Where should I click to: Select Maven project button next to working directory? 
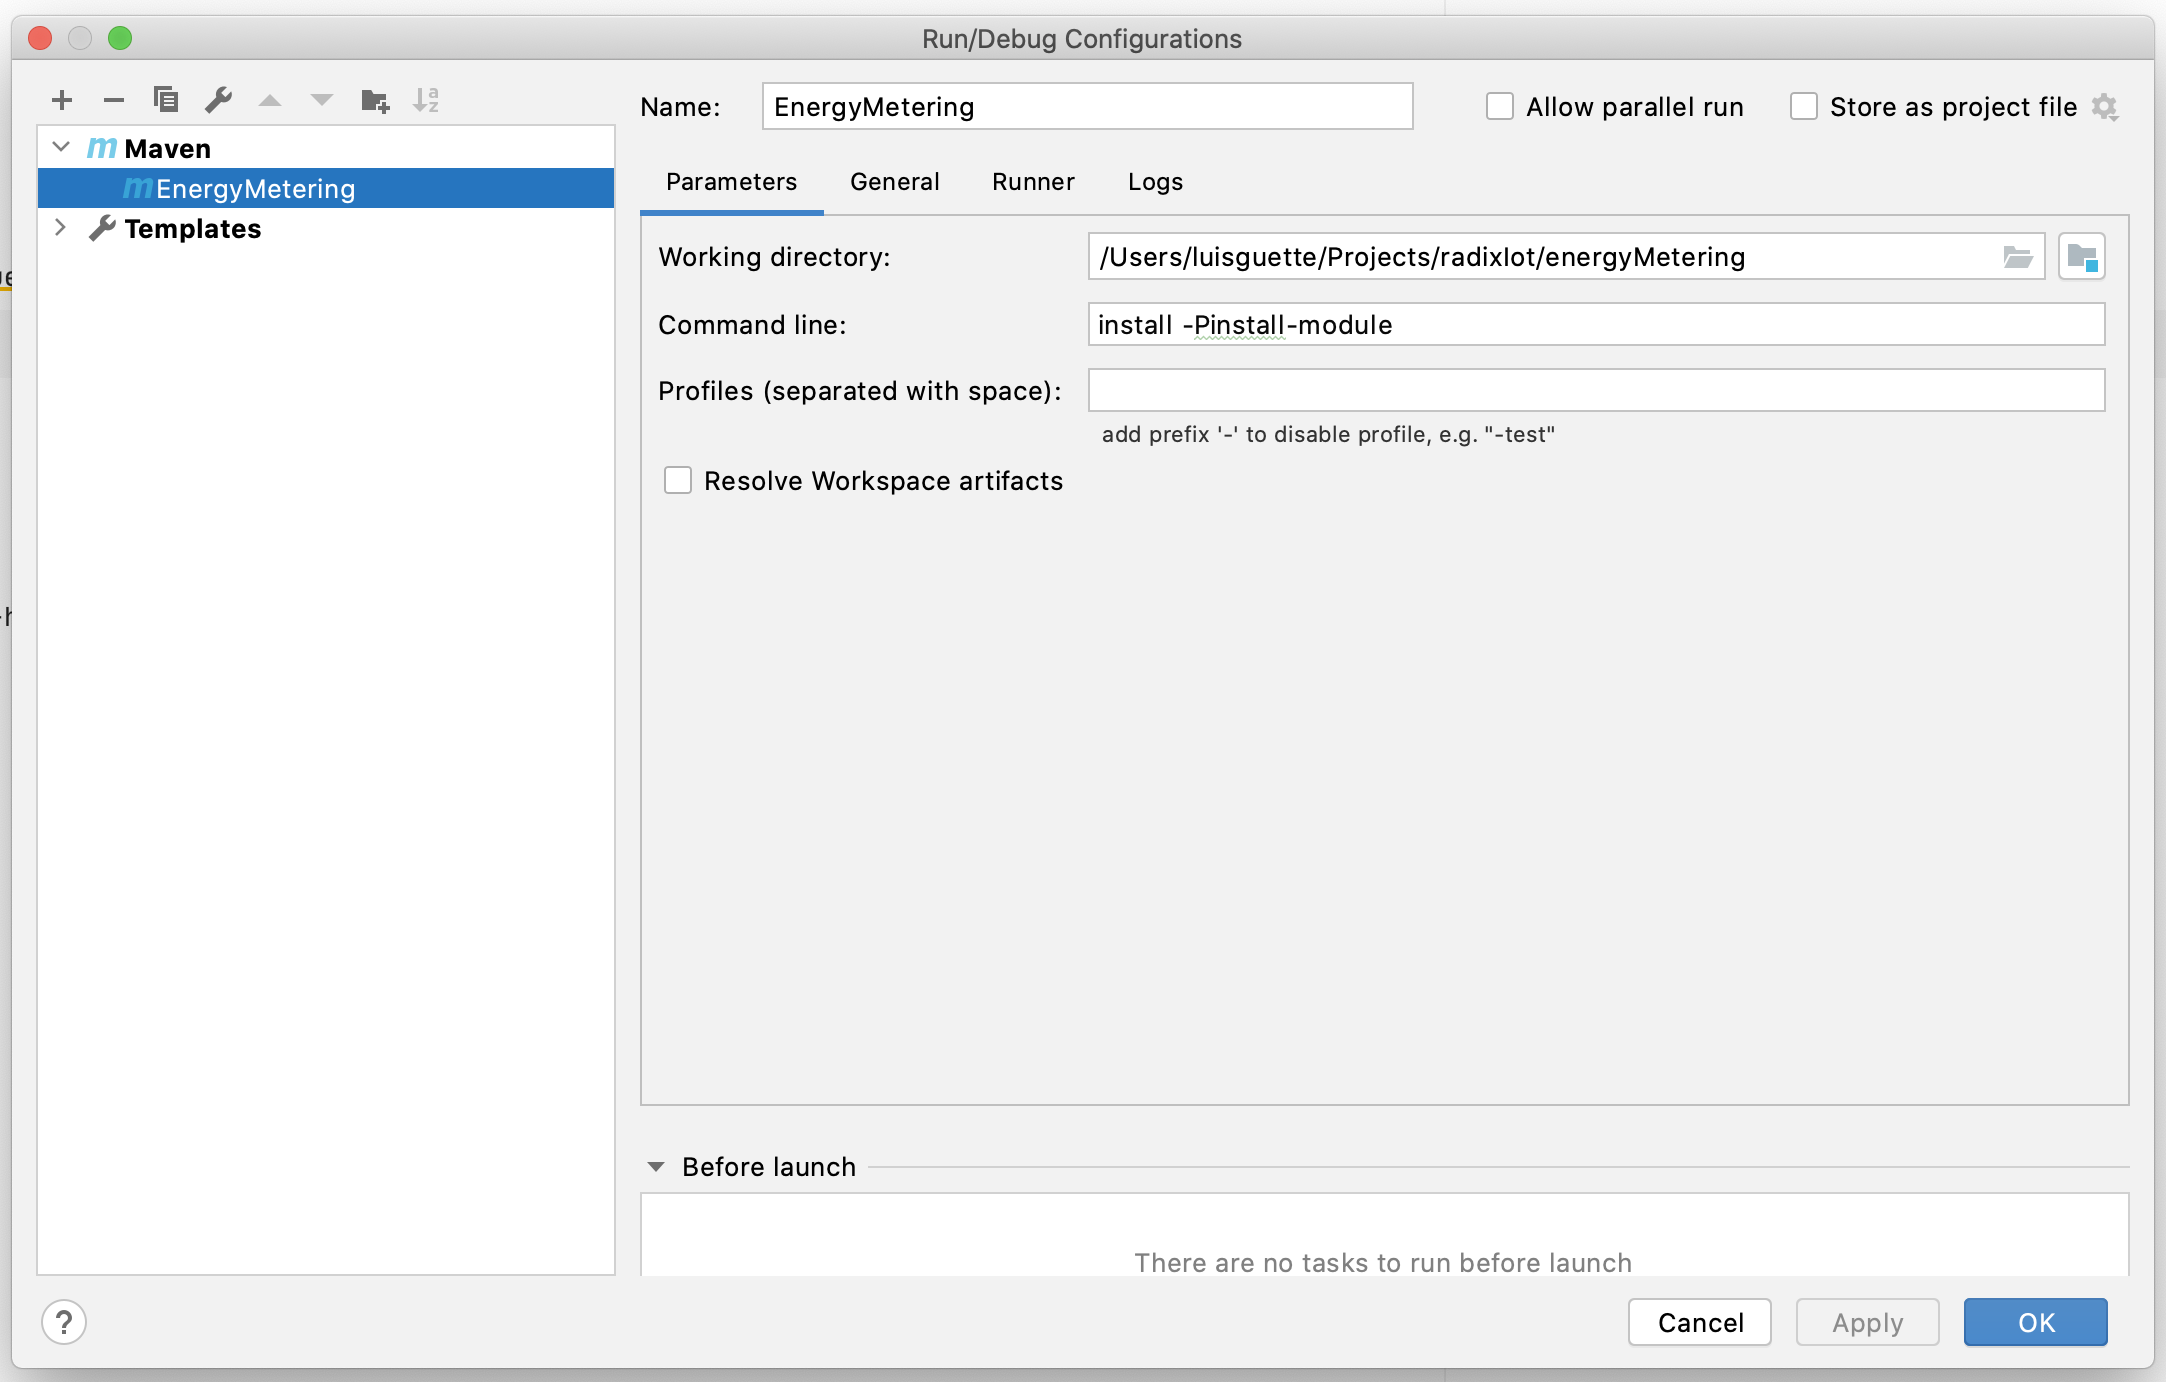(2082, 257)
